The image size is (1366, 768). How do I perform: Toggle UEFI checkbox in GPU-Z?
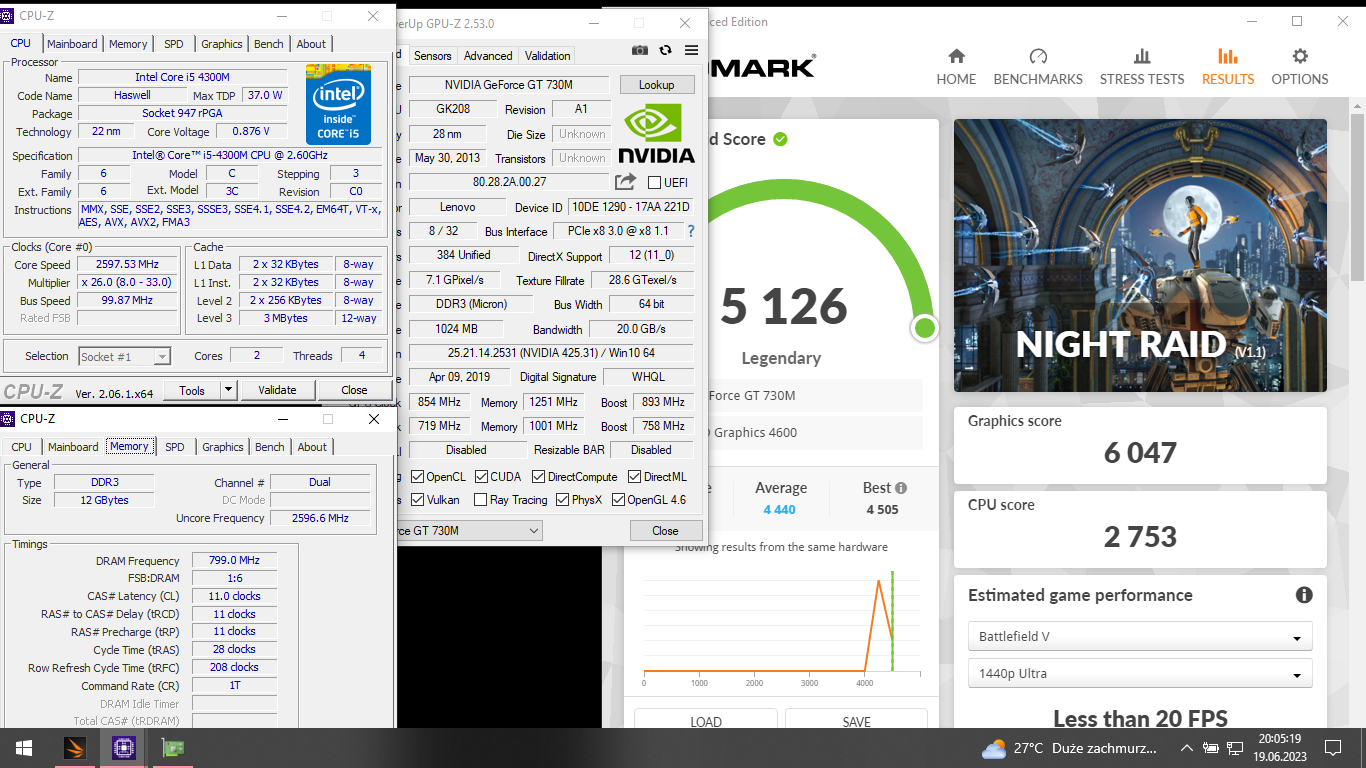pos(654,182)
